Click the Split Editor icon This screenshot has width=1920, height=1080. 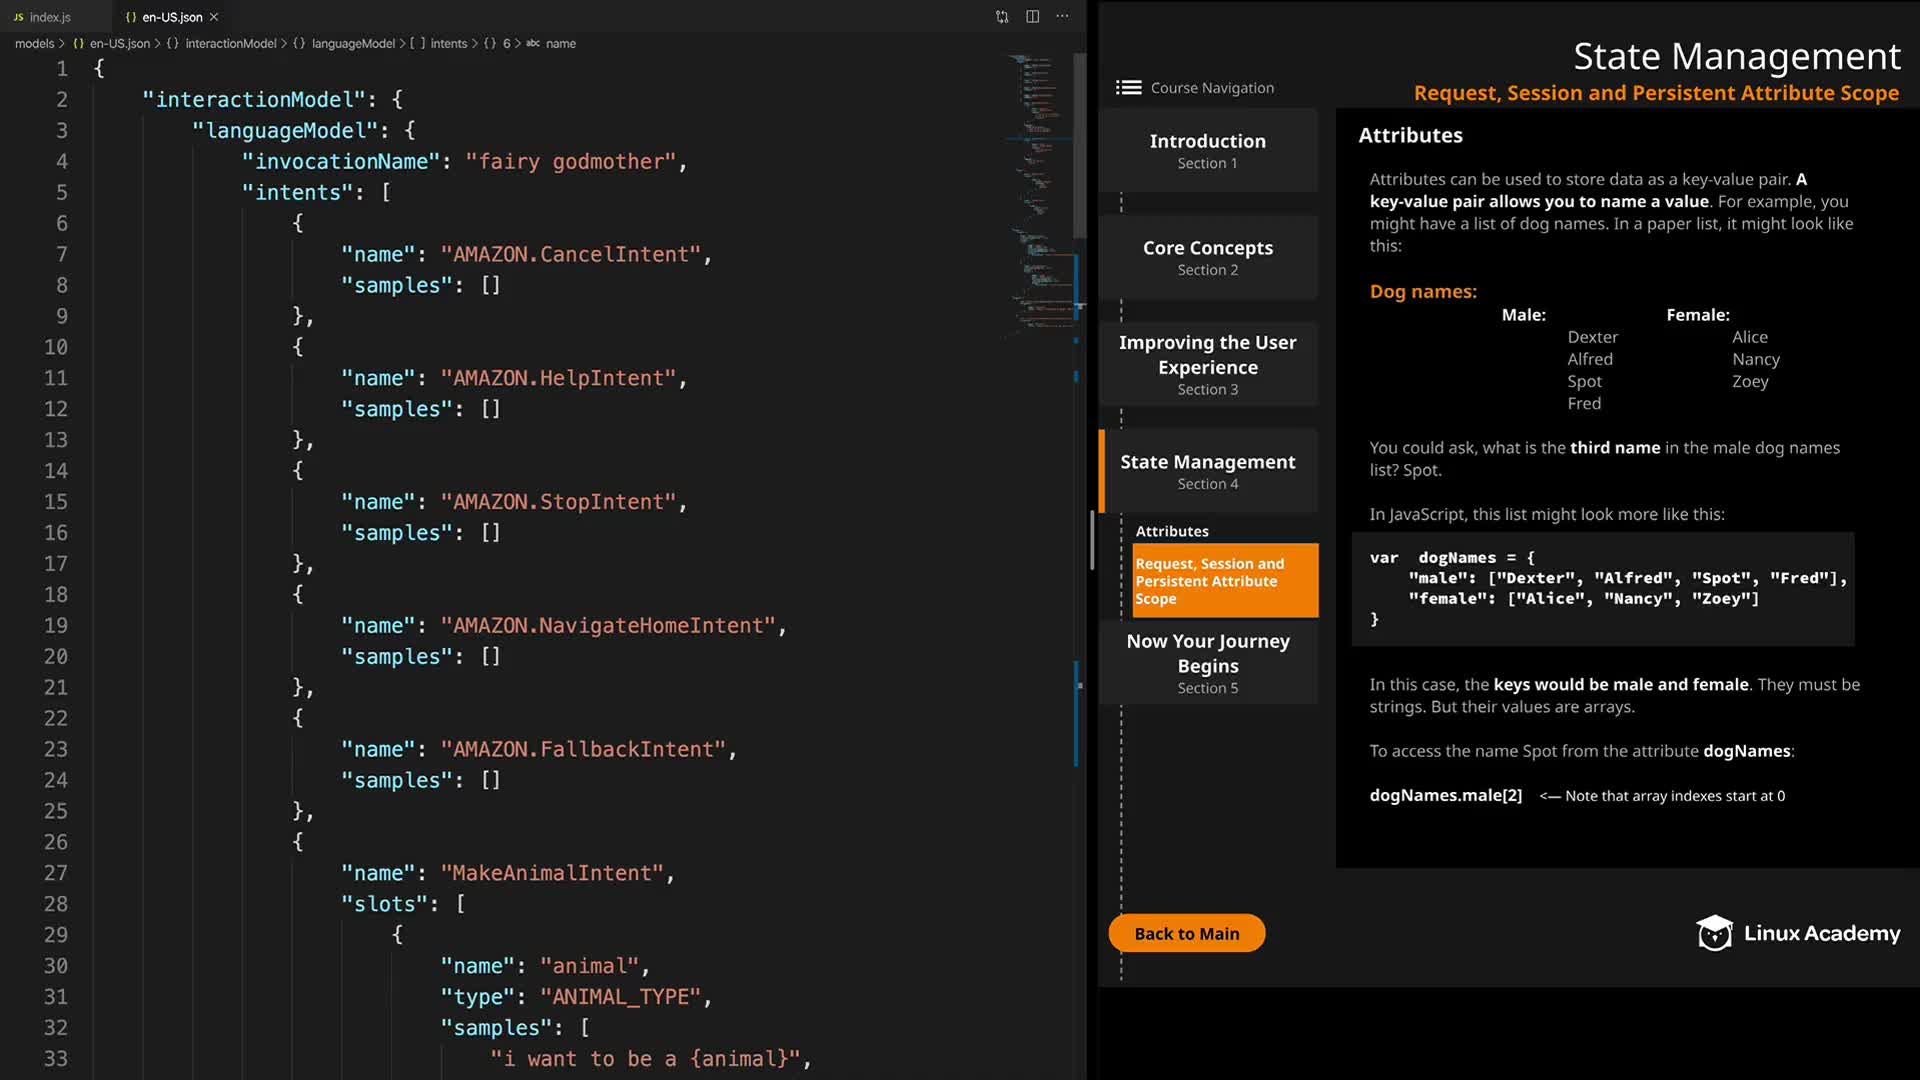[x=1032, y=17]
